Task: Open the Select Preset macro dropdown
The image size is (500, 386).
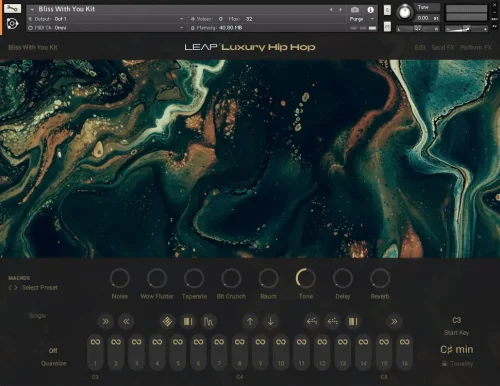Action: 40,288
